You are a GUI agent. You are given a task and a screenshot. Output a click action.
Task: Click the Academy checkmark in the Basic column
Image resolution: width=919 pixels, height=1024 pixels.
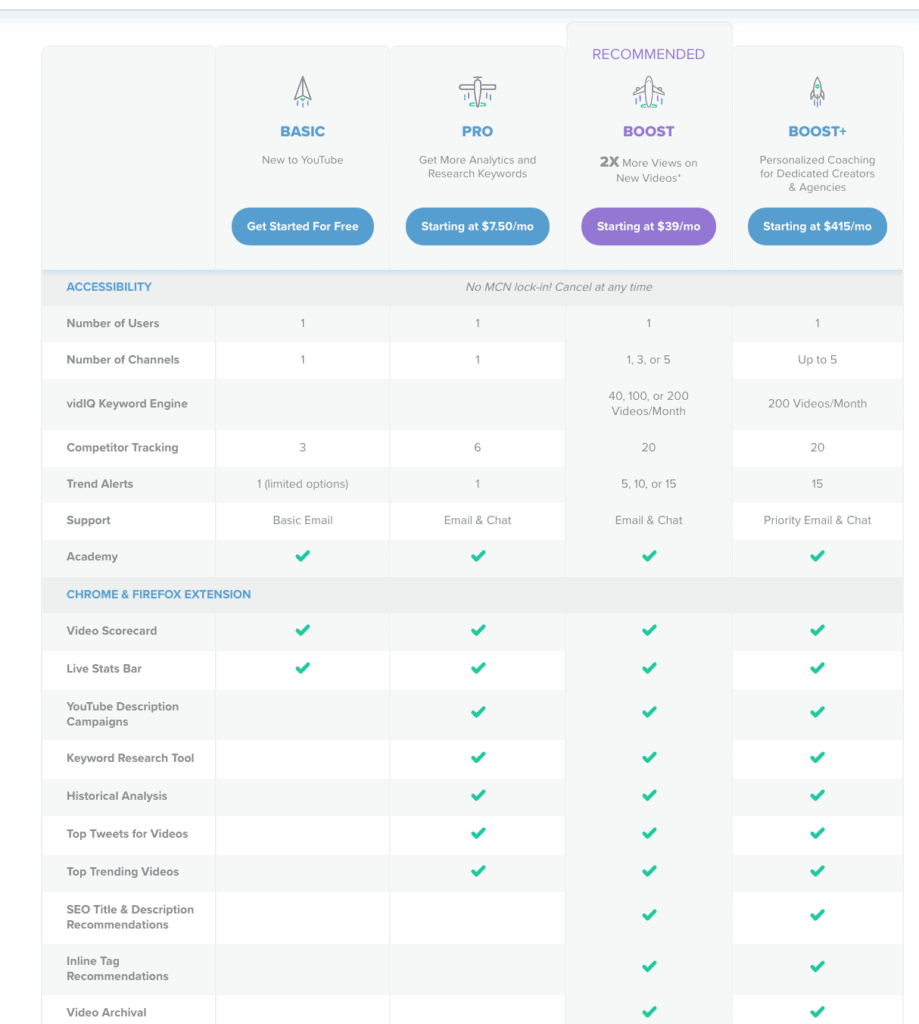pyautogui.click(x=302, y=556)
